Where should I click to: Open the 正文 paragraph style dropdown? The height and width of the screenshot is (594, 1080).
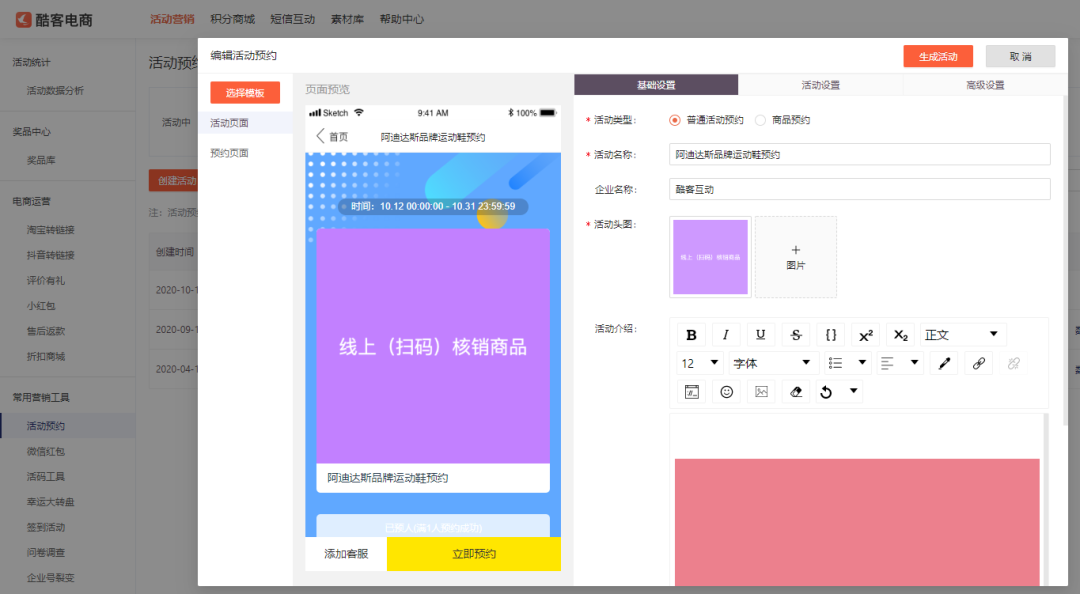pos(963,335)
